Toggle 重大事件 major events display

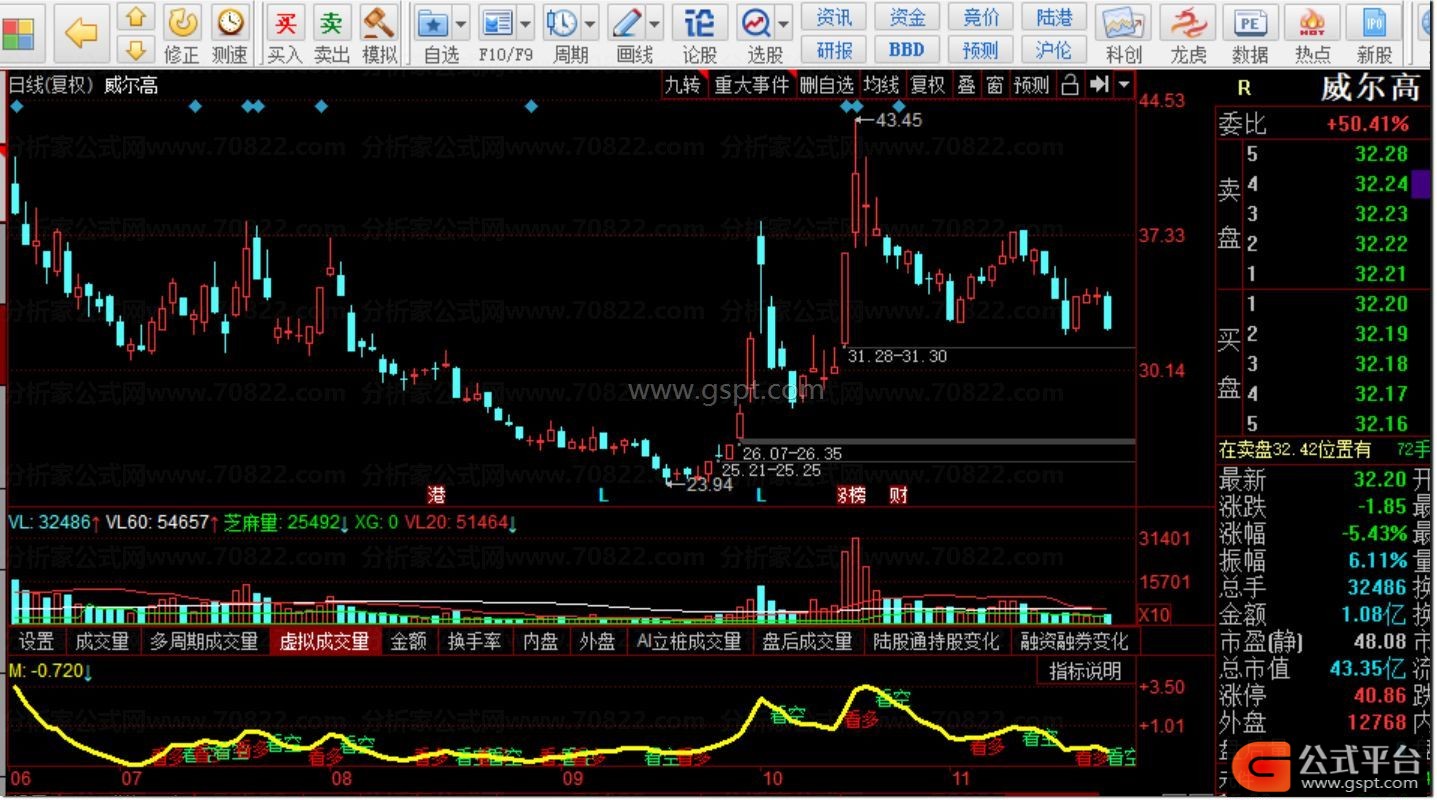point(752,85)
